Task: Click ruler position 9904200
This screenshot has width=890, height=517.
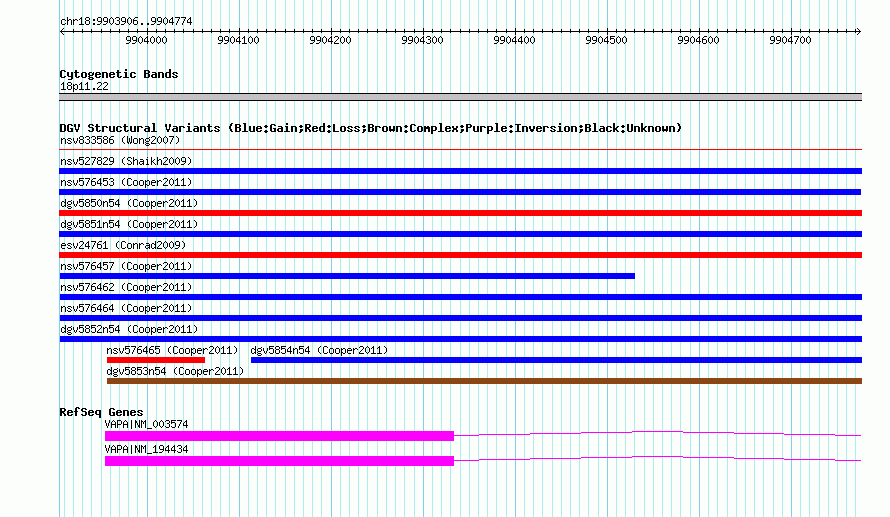Action: pos(330,40)
